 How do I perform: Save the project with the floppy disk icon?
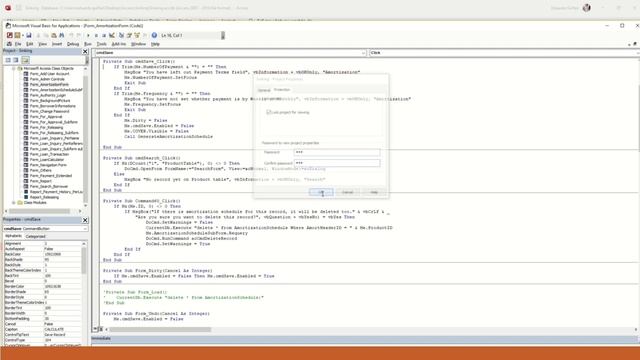pyautogui.click(x=29, y=36)
